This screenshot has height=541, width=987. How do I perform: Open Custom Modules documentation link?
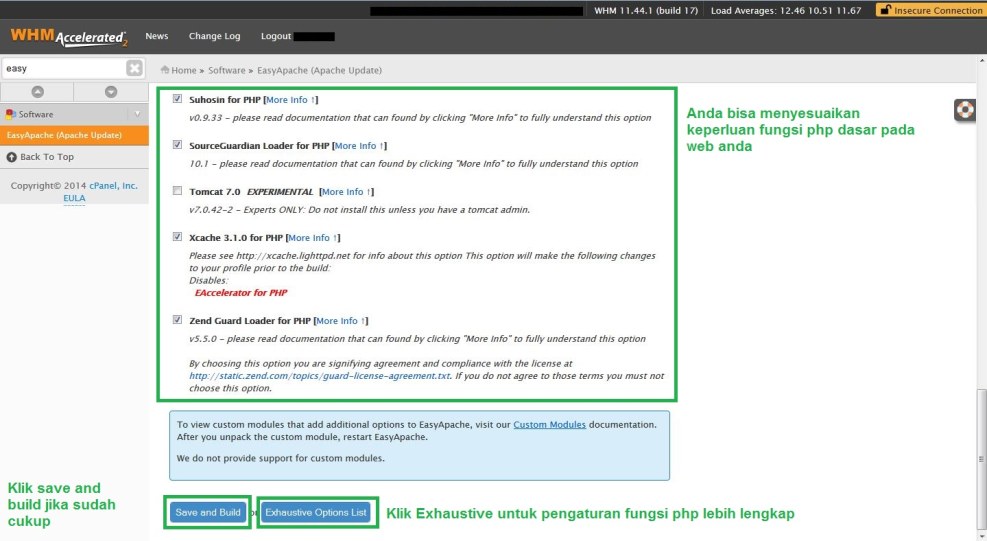point(550,424)
